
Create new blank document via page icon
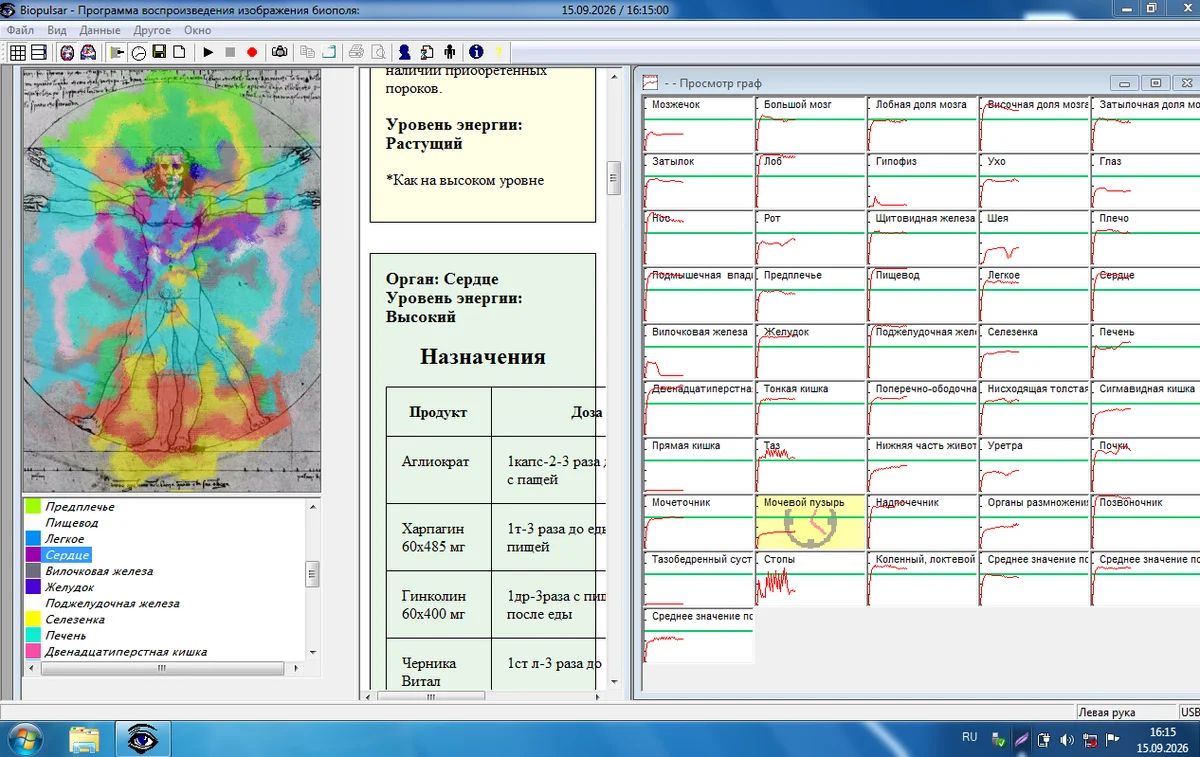click(x=179, y=52)
